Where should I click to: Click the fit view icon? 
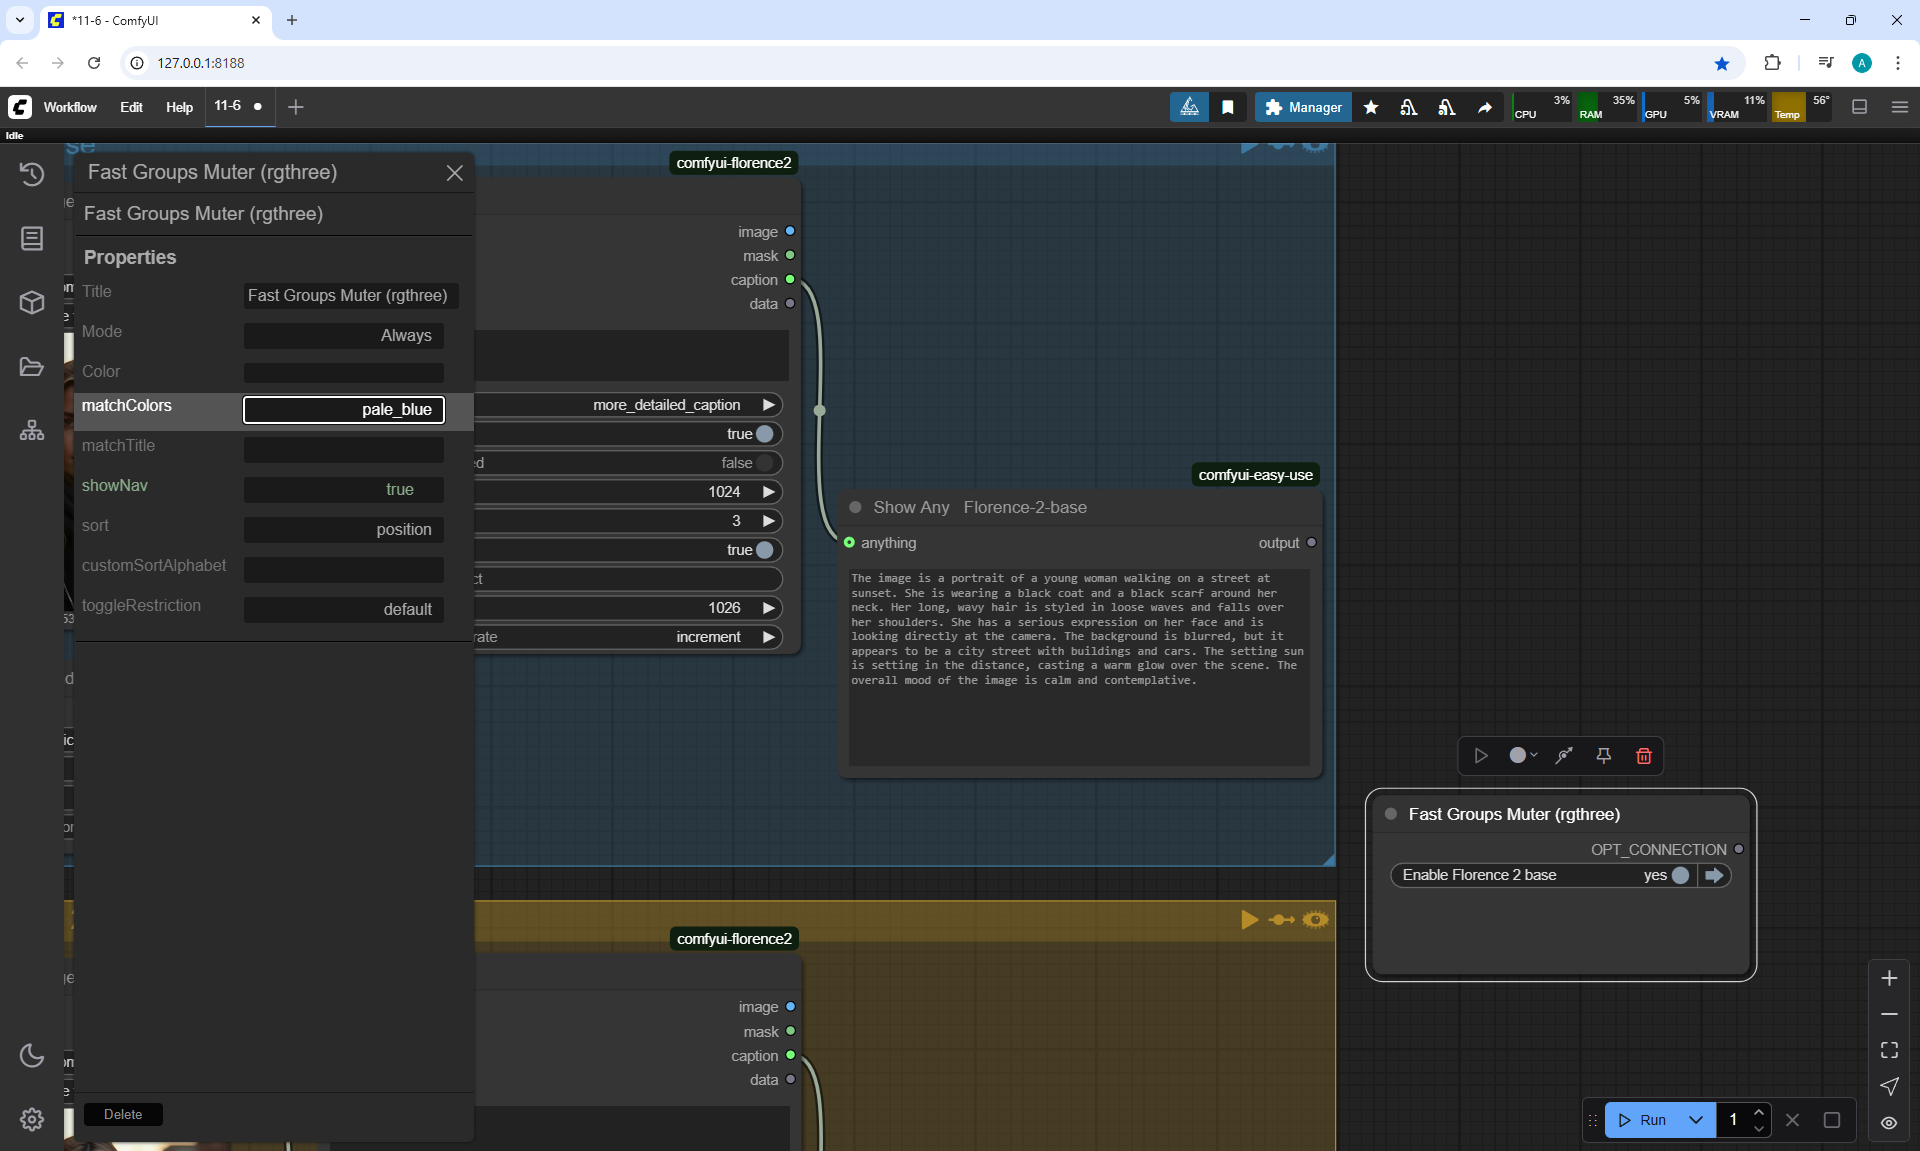pos(1889,1050)
